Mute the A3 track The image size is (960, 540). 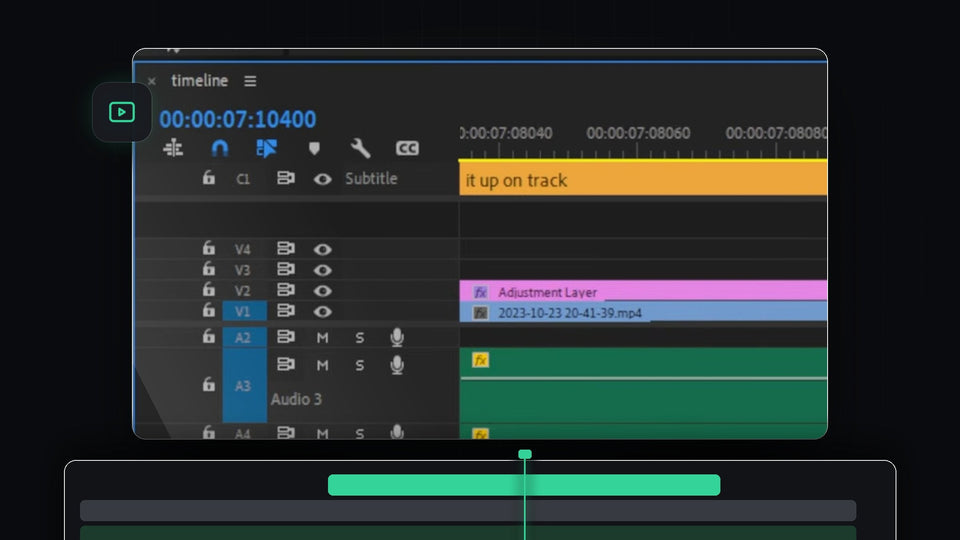tap(323, 366)
